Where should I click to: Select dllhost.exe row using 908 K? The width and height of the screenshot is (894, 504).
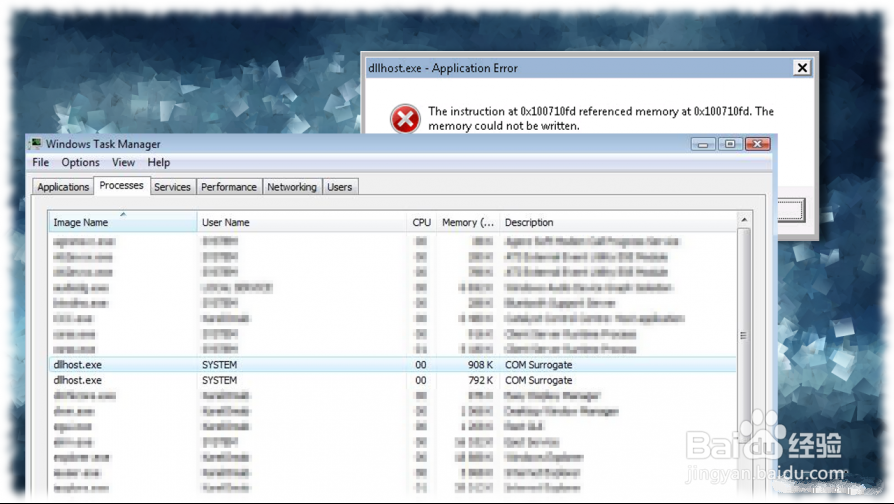click(392, 365)
